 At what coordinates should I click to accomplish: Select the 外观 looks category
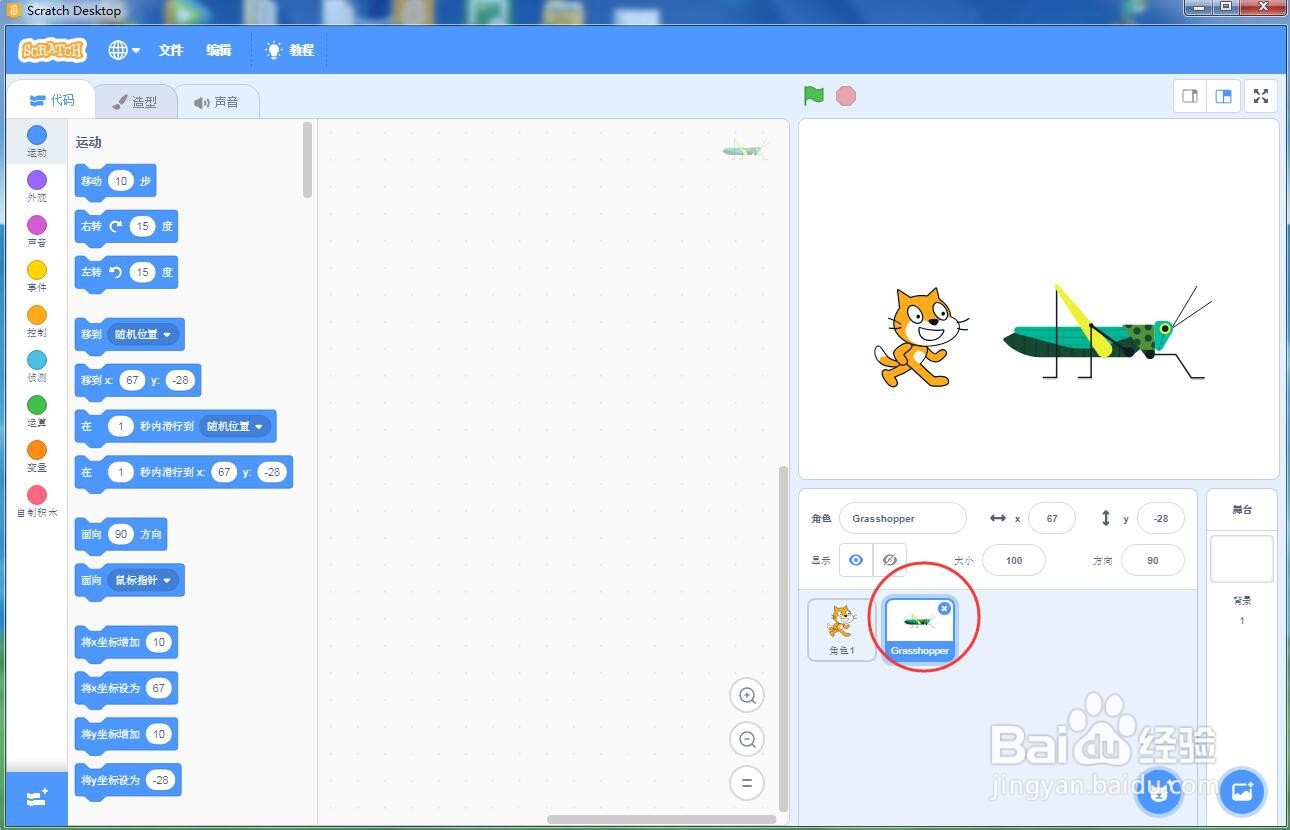pos(37,187)
